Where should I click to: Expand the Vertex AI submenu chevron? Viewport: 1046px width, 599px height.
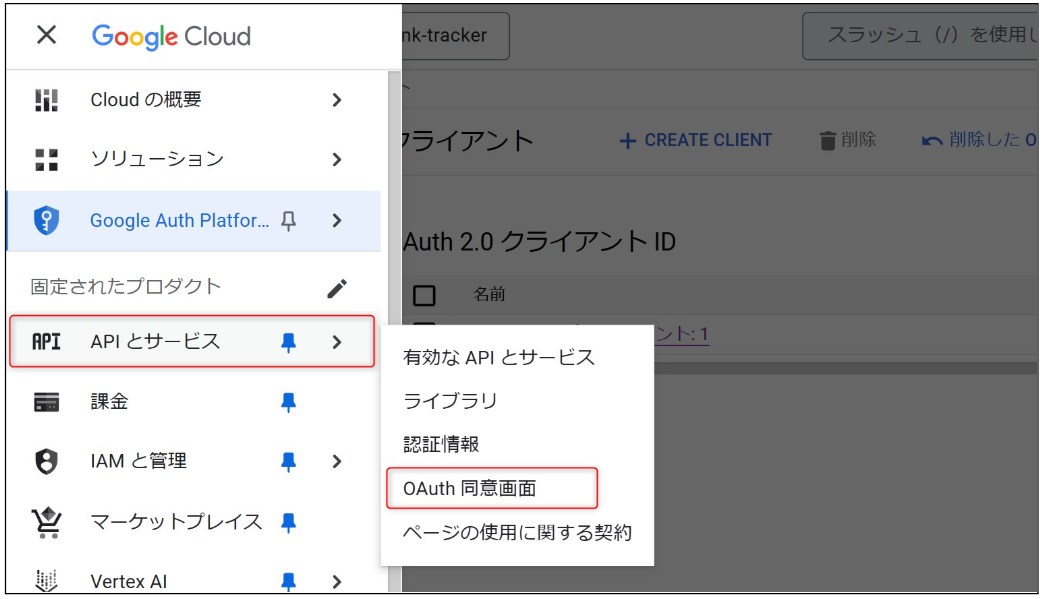point(337,582)
